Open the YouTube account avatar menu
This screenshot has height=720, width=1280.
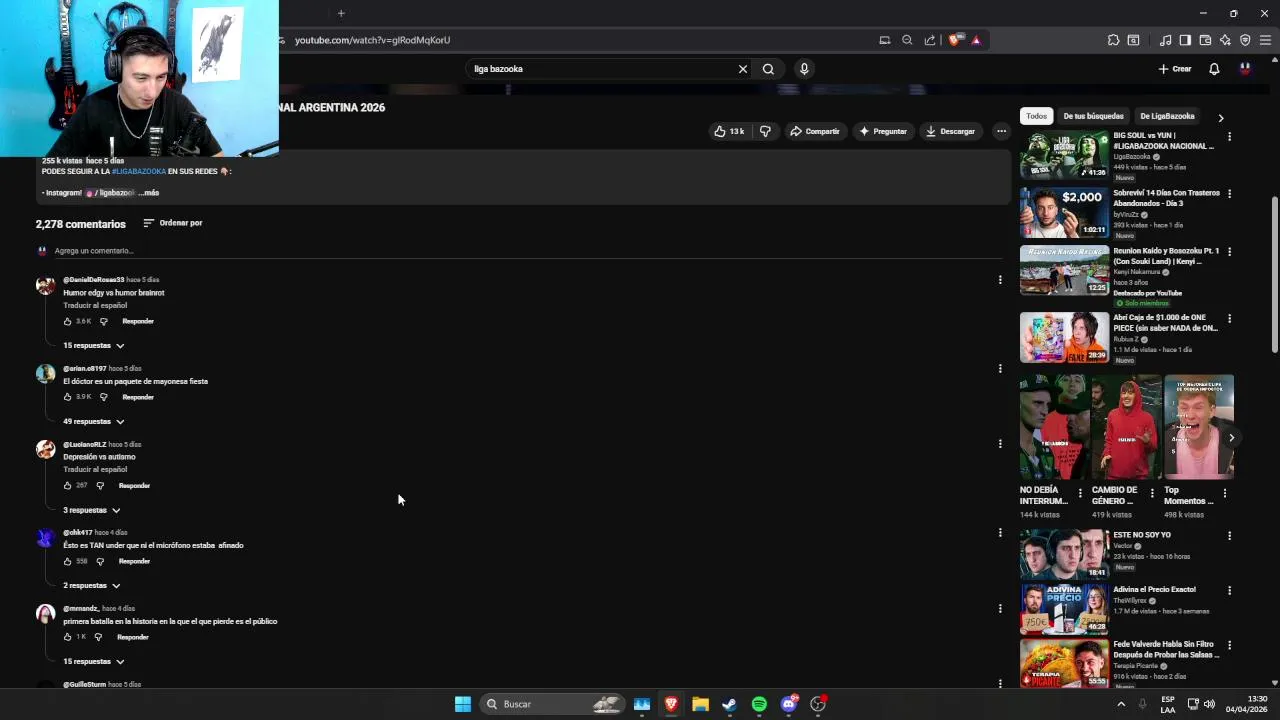tap(1245, 69)
